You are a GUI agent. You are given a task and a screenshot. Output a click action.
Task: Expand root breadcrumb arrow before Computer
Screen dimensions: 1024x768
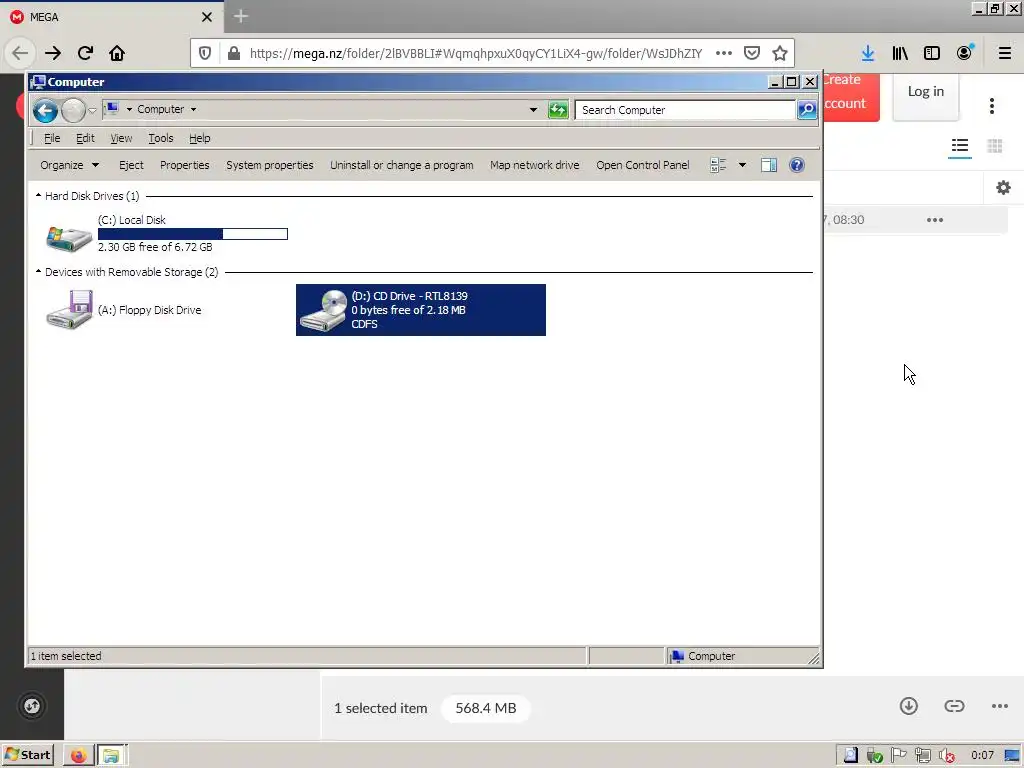[x=129, y=110]
